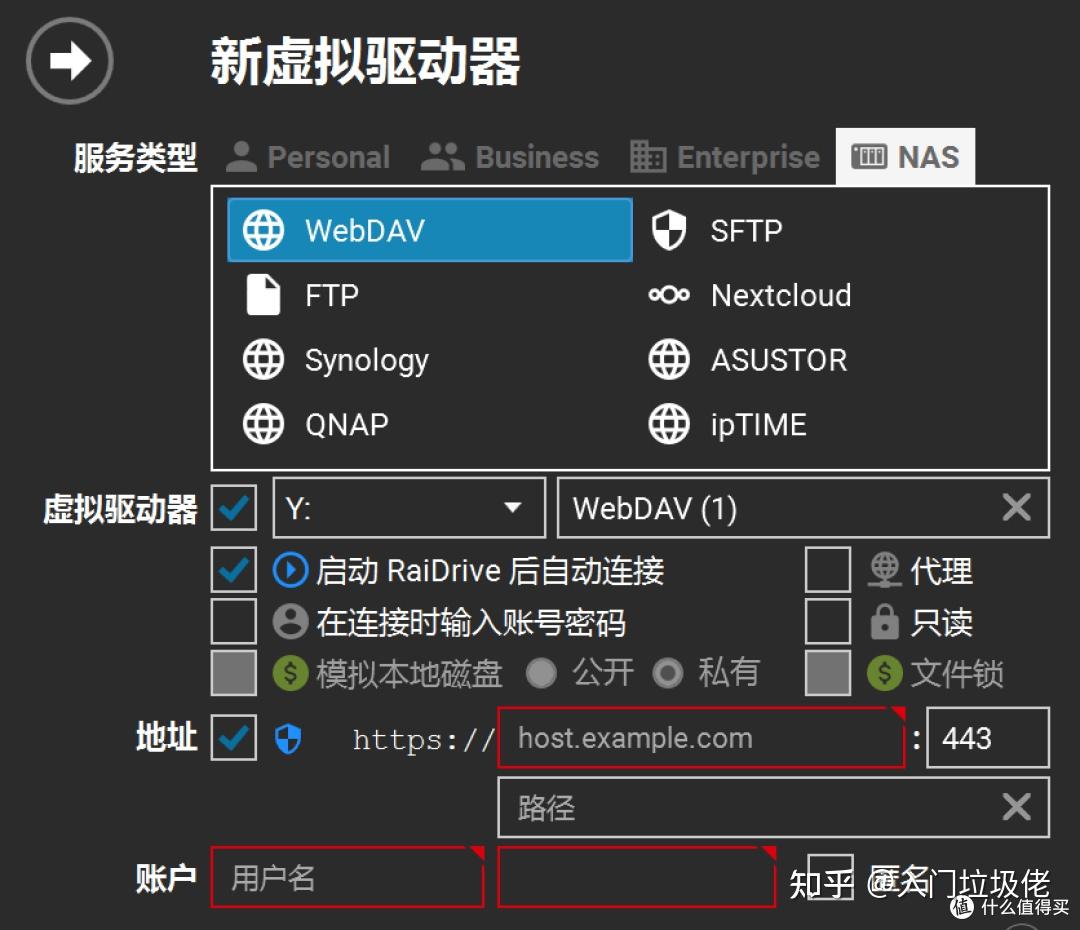Image resolution: width=1080 pixels, height=930 pixels.
Task: Switch to the Business service tab
Action: (x=510, y=157)
